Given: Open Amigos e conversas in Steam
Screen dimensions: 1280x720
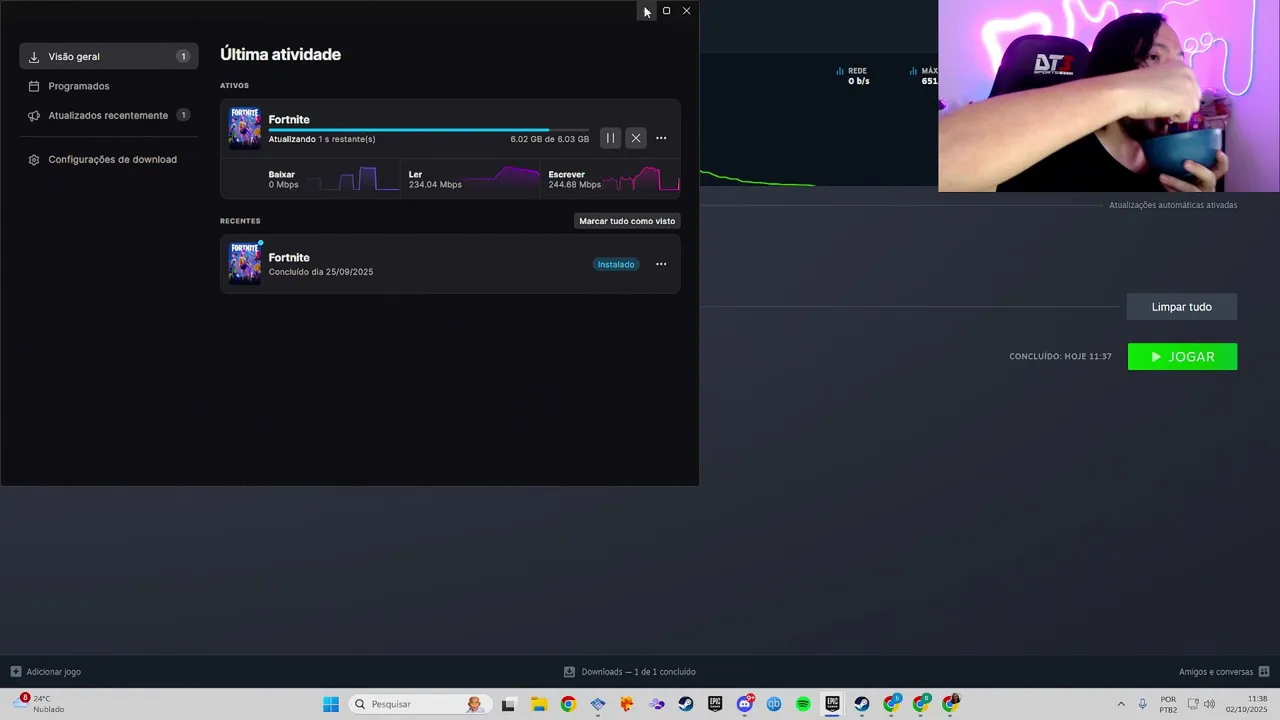Looking at the screenshot, I should (1224, 672).
